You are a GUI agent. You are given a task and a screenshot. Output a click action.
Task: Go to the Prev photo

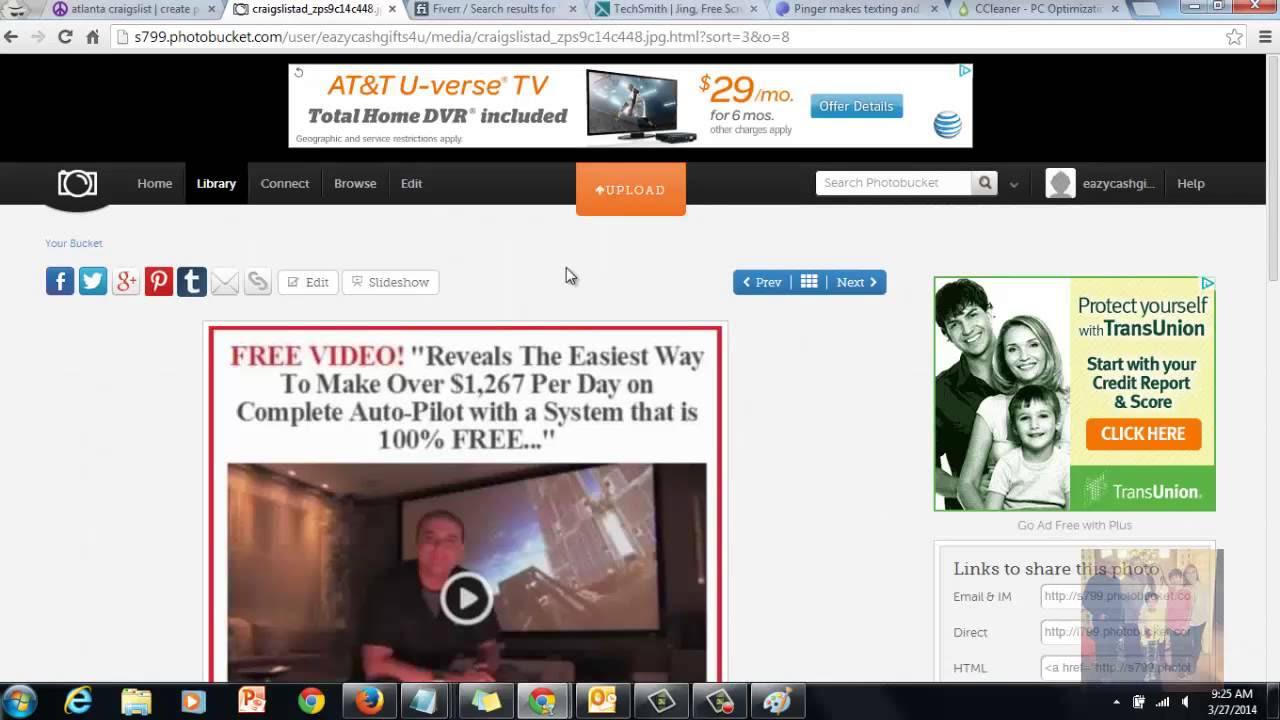pos(763,282)
